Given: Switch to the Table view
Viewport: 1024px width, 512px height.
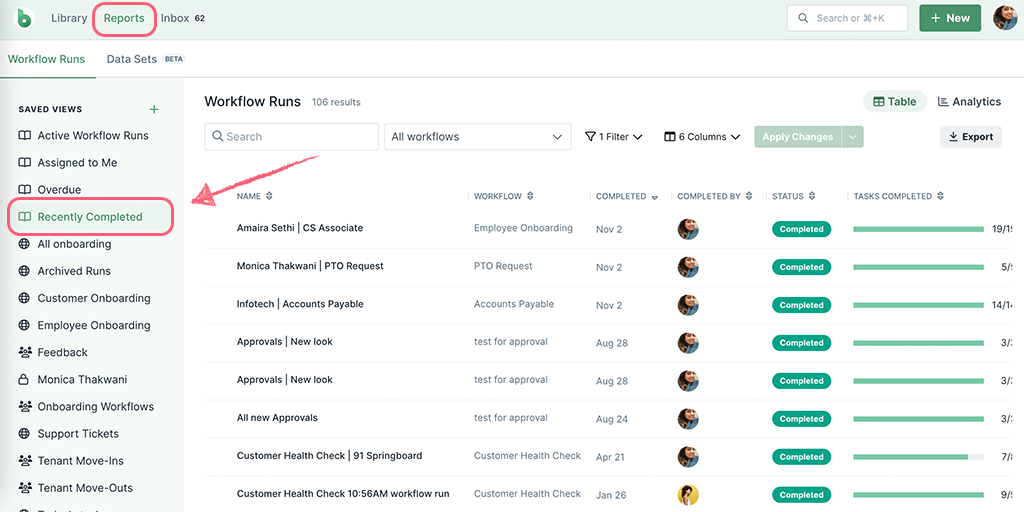Looking at the screenshot, I should pyautogui.click(x=895, y=102).
